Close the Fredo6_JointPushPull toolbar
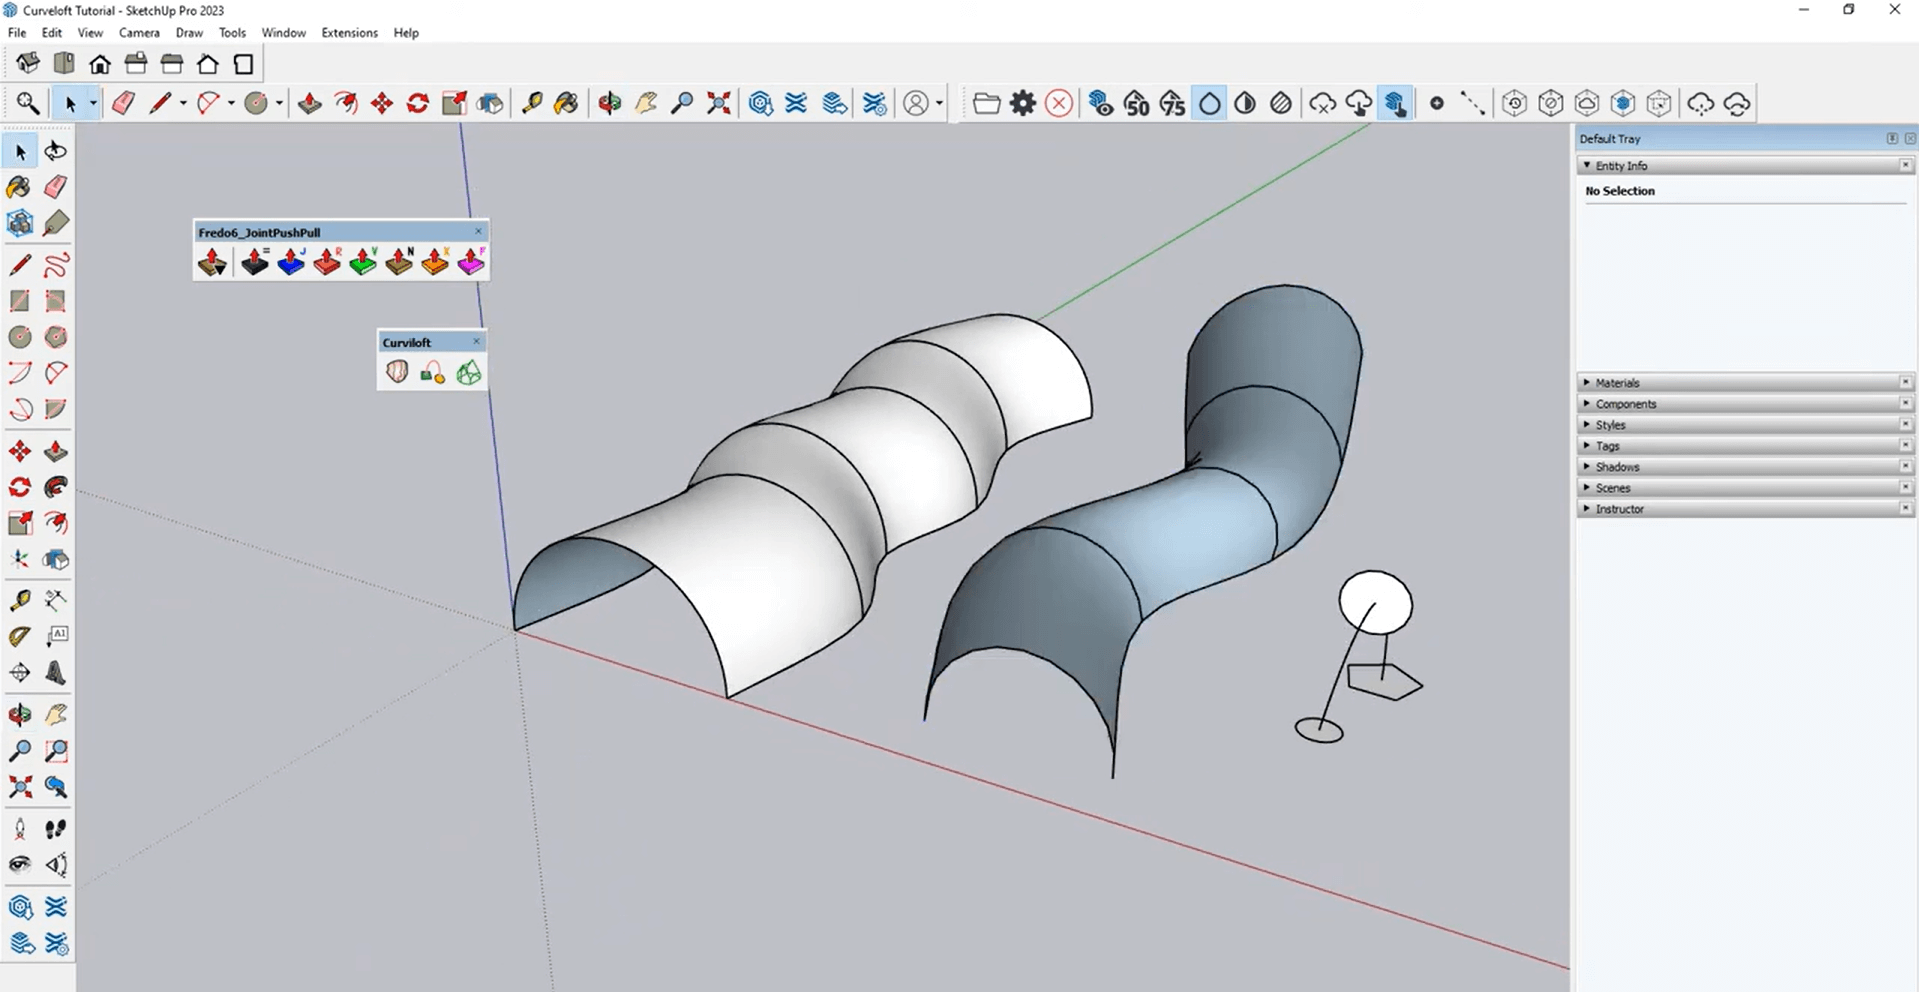1919x992 pixels. point(478,232)
